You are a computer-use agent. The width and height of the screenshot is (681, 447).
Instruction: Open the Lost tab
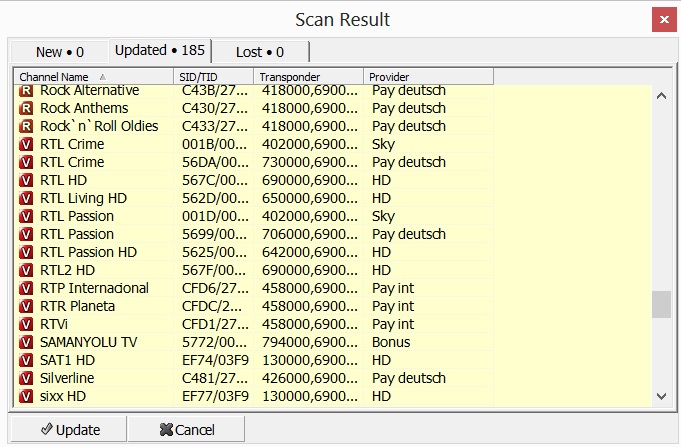[259, 51]
